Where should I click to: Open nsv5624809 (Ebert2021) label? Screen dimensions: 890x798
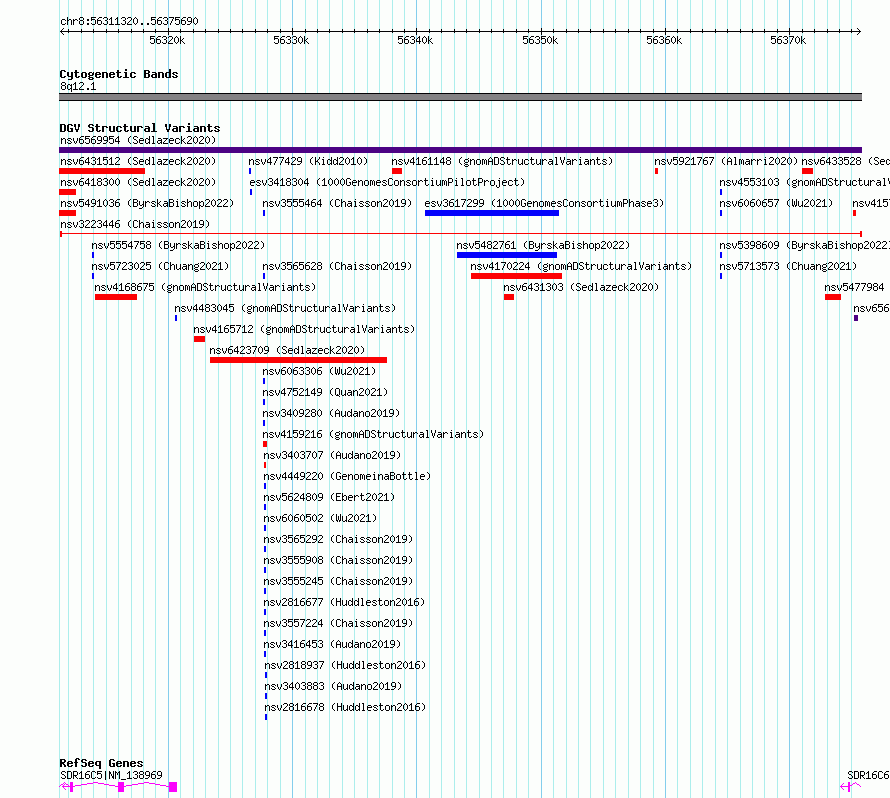click(329, 497)
